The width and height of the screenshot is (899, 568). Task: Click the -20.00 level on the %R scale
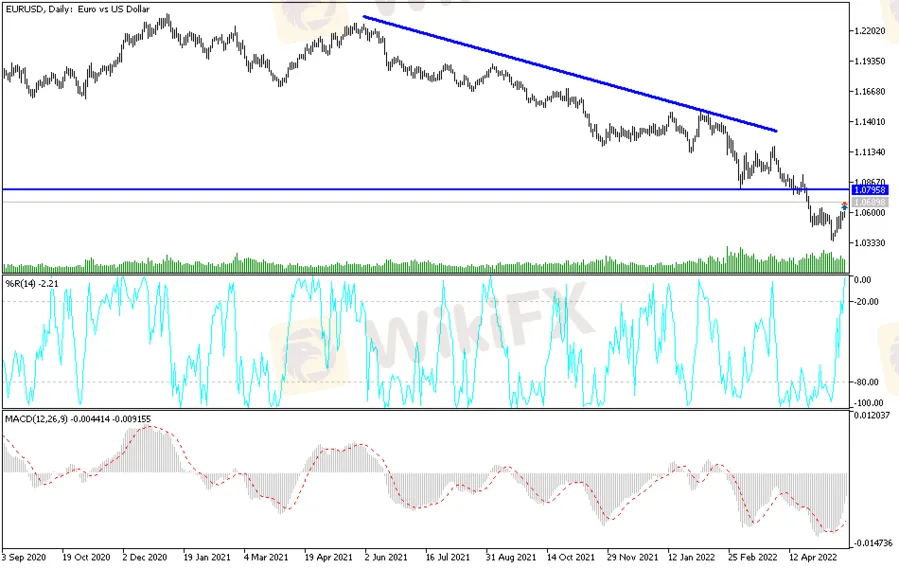866,301
